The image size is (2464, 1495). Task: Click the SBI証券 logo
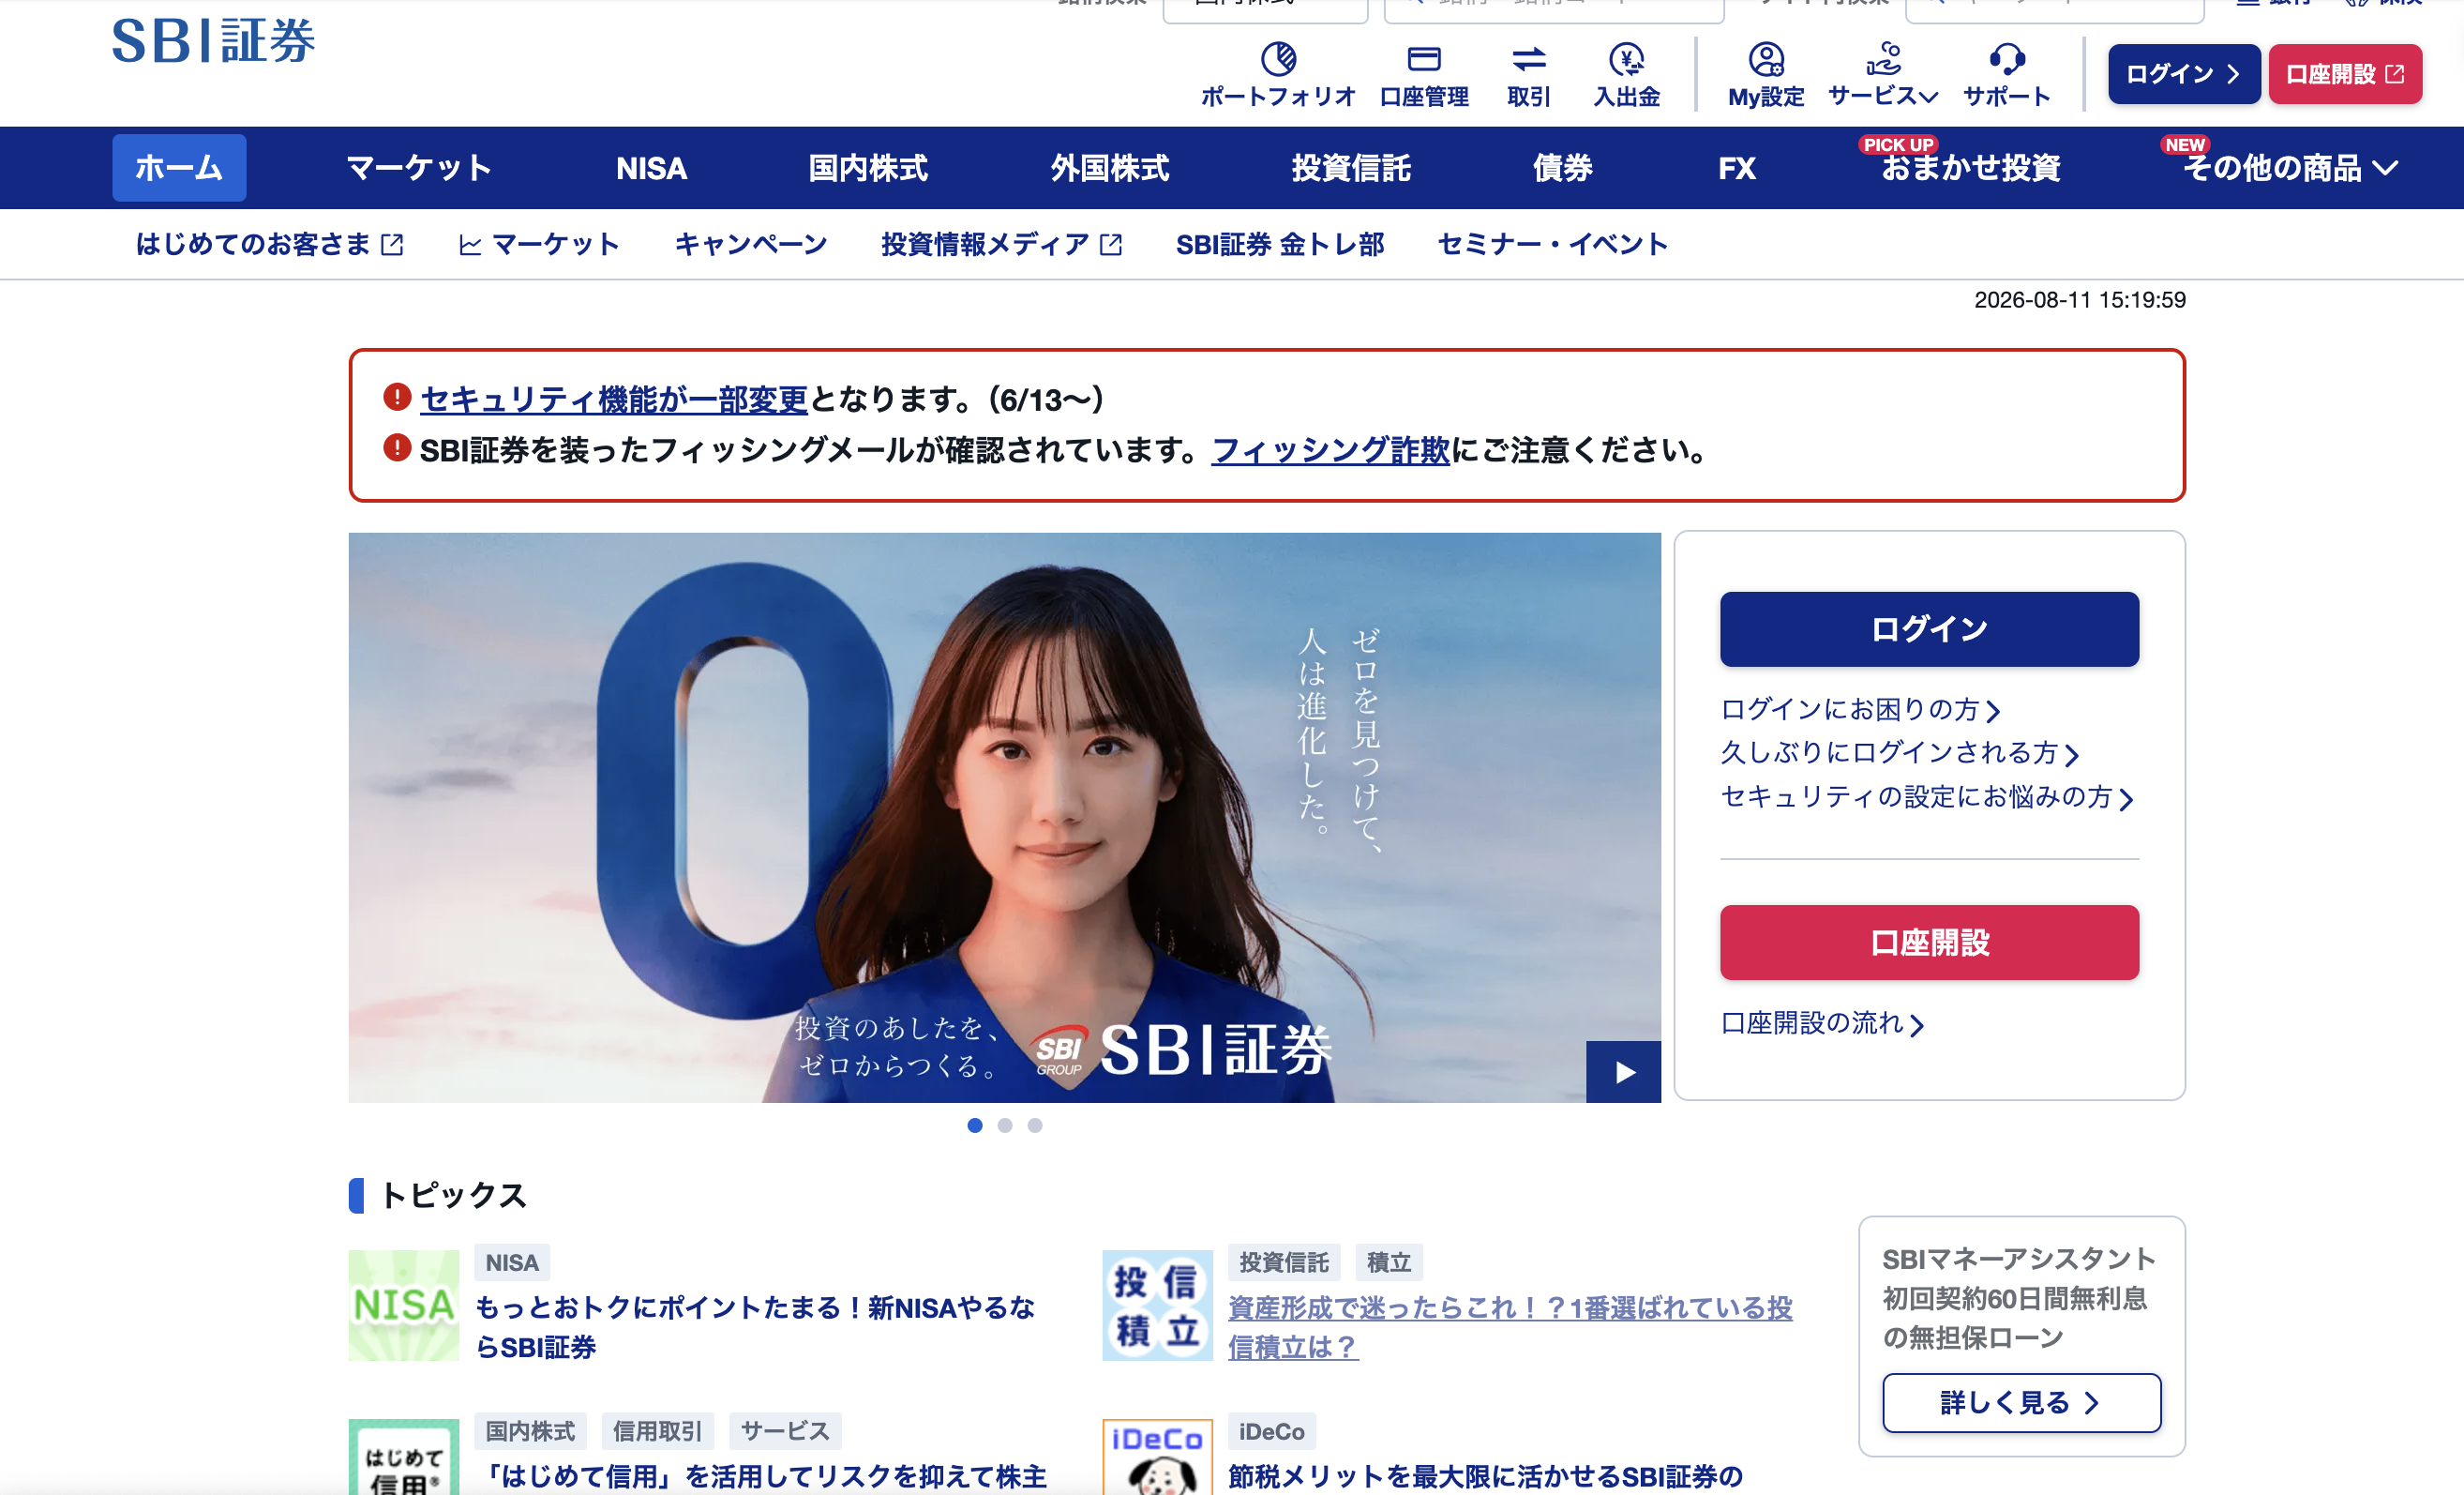pyautogui.click(x=213, y=42)
